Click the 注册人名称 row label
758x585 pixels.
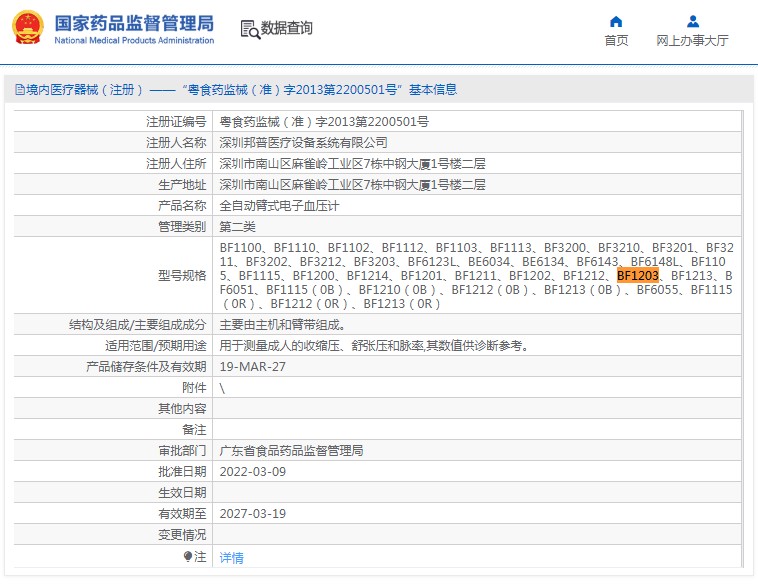tap(176, 143)
